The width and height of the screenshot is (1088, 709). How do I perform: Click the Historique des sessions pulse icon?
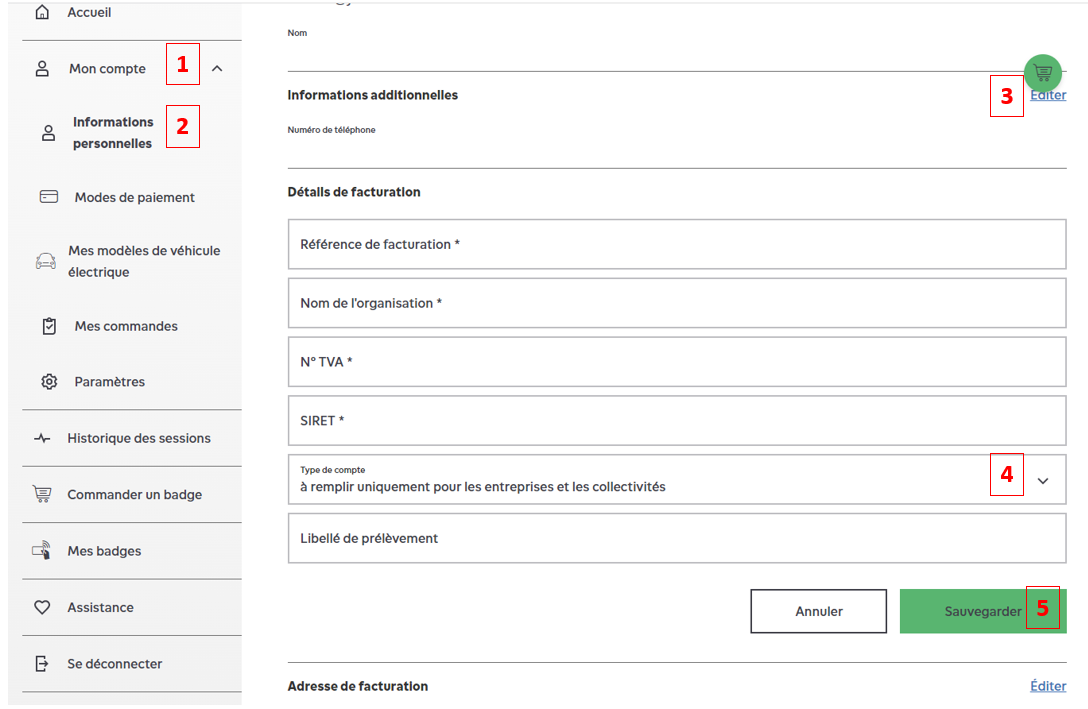point(42,438)
